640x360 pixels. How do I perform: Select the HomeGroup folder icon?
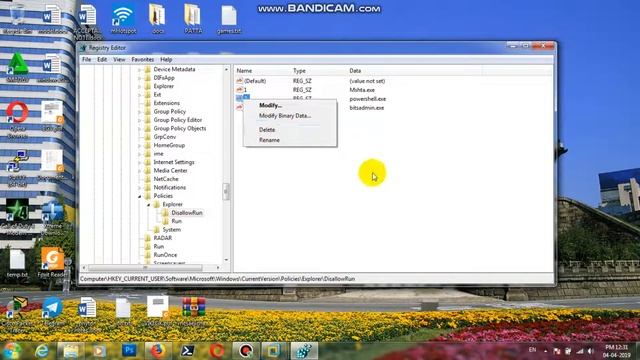point(148,145)
